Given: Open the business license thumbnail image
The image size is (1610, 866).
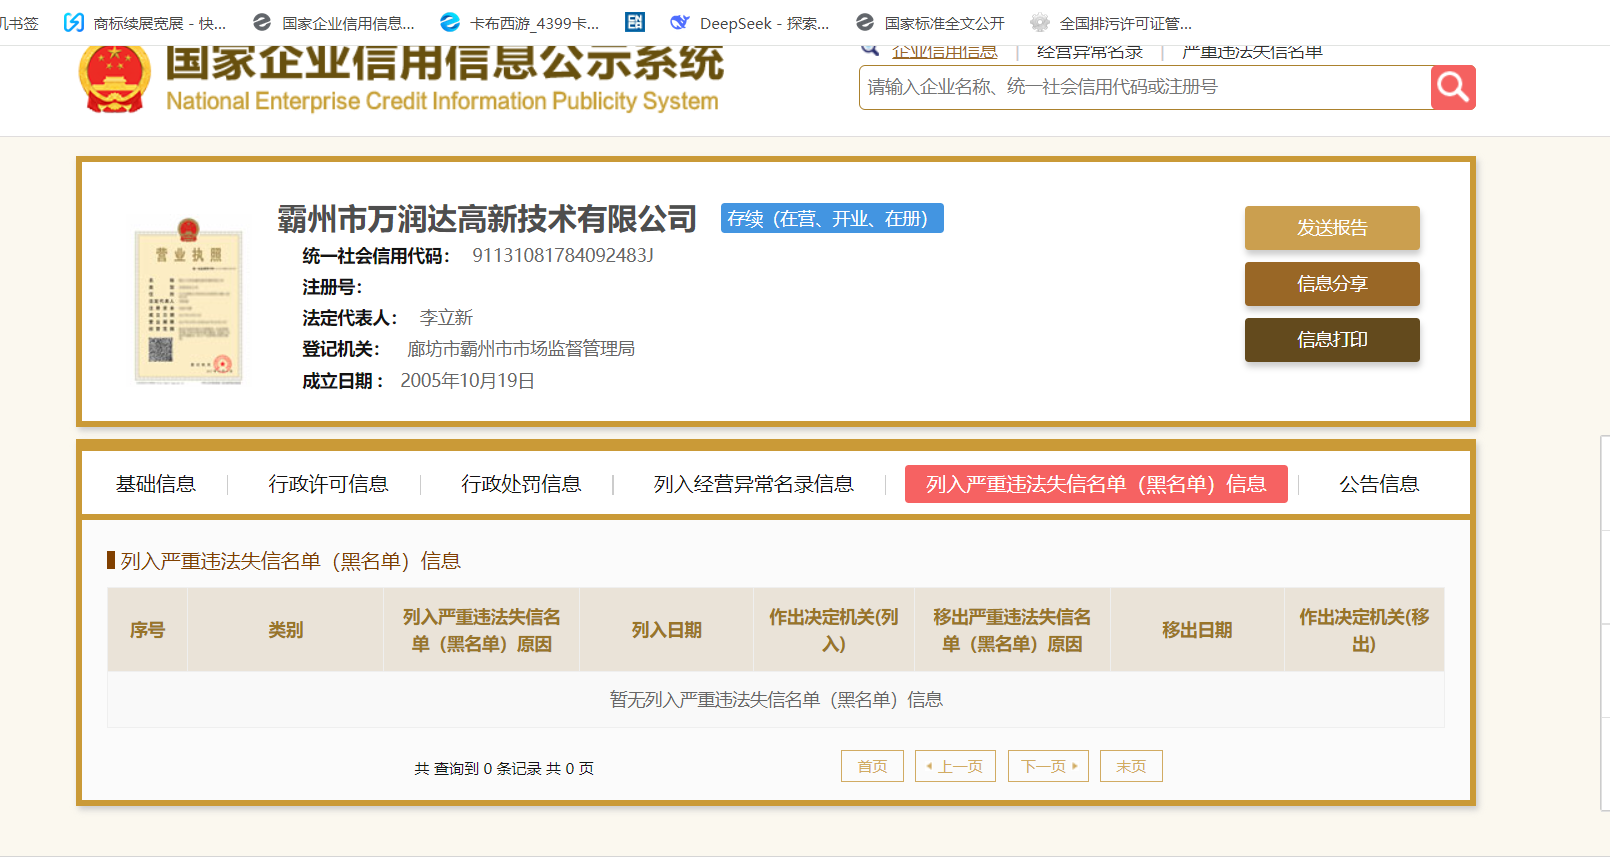Looking at the screenshot, I should tap(189, 302).
